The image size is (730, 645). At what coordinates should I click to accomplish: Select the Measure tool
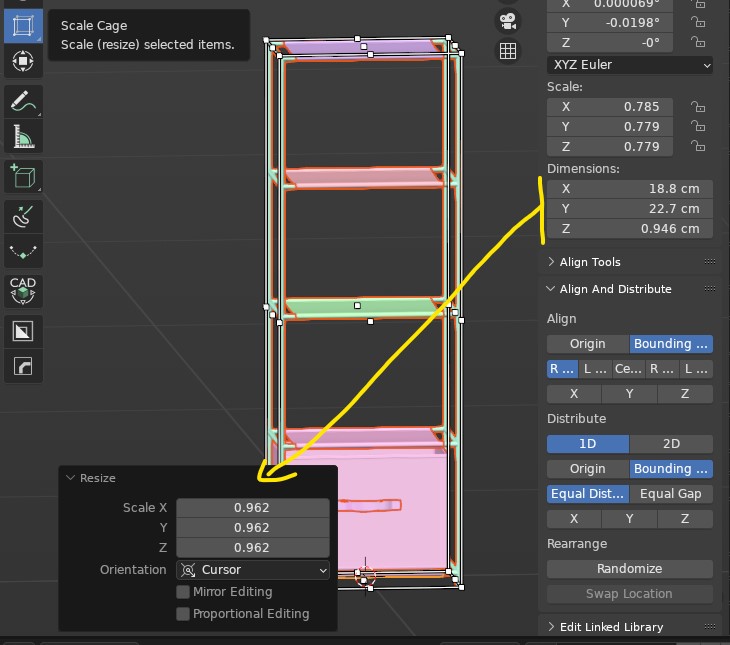23,136
